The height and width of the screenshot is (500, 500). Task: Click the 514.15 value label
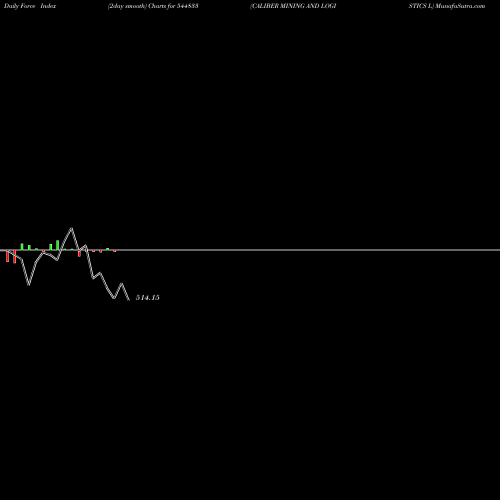click(148, 297)
